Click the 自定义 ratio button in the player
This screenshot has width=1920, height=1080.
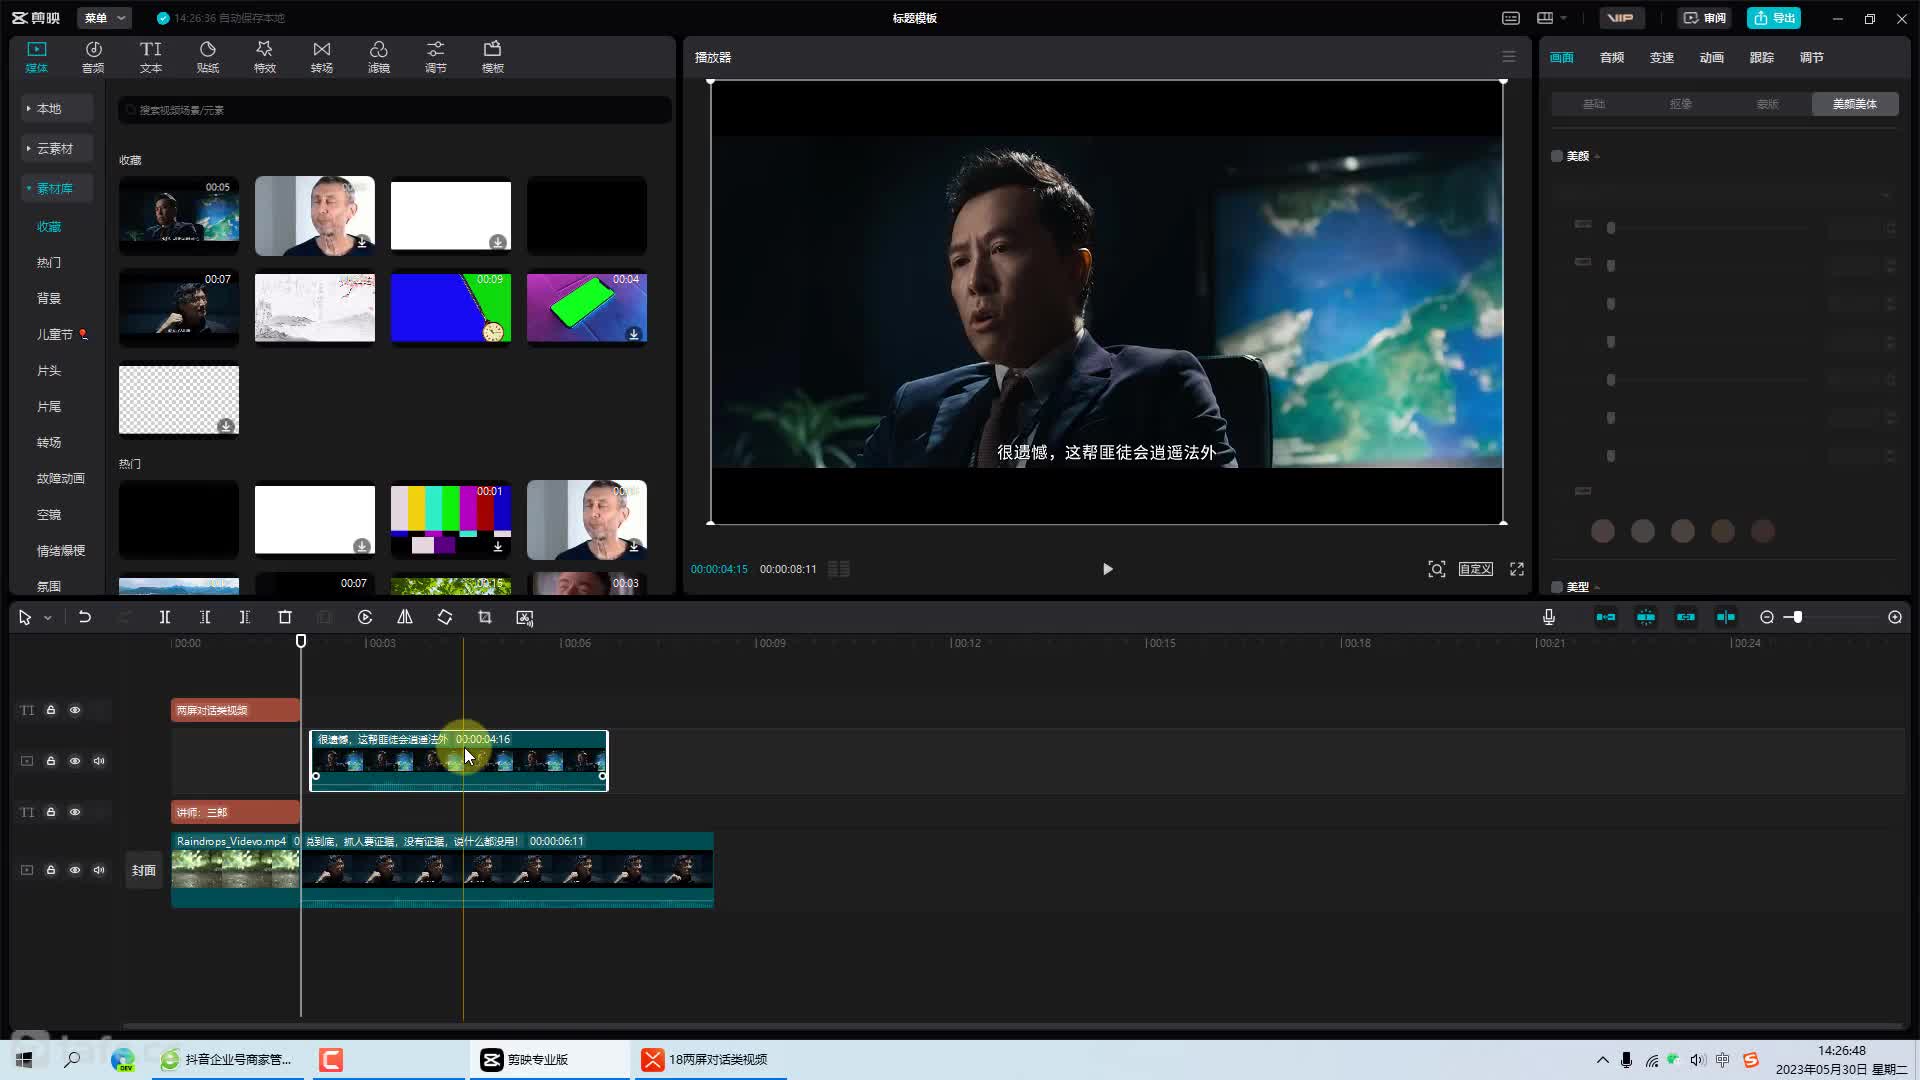(x=1476, y=569)
